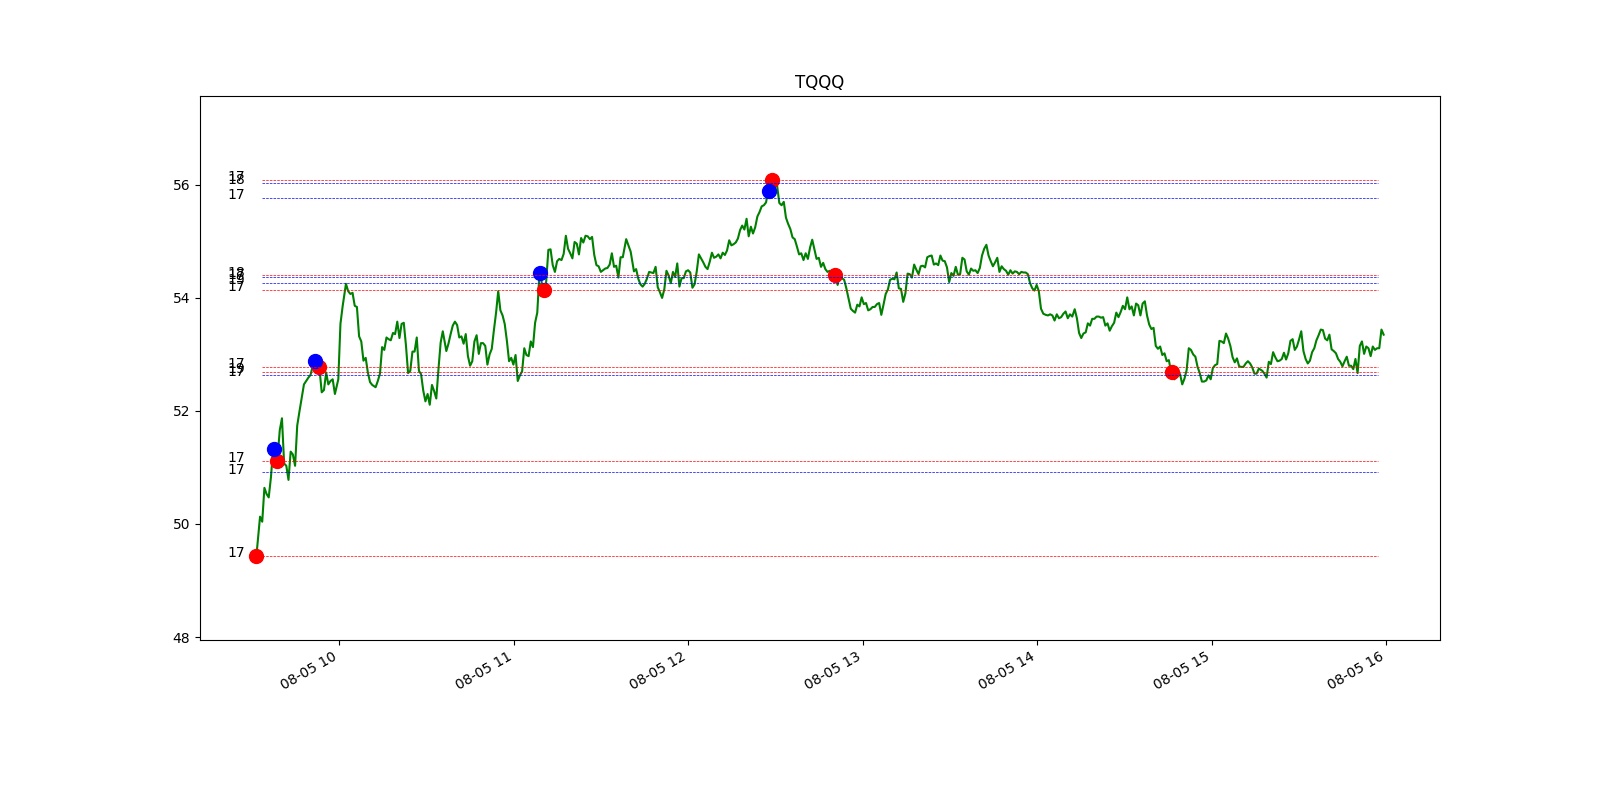Select the y-axis tick label 50

(x=181, y=524)
